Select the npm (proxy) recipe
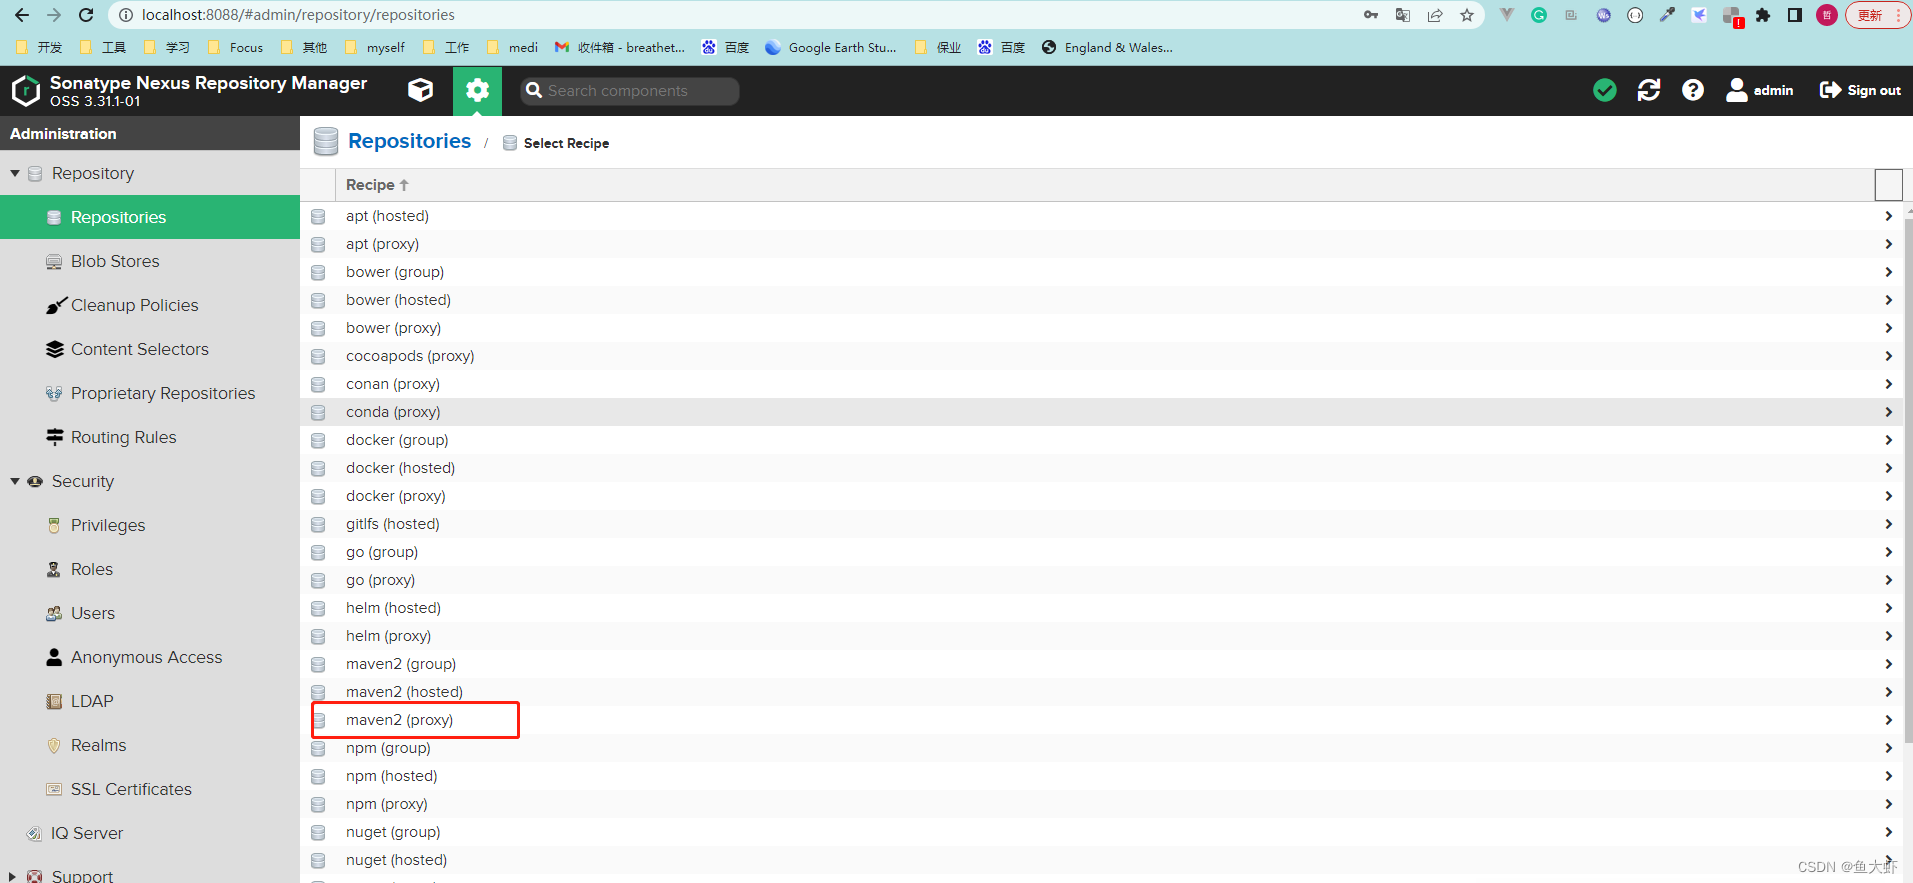The height and width of the screenshot is (883, 1913). coord(1100,804)
